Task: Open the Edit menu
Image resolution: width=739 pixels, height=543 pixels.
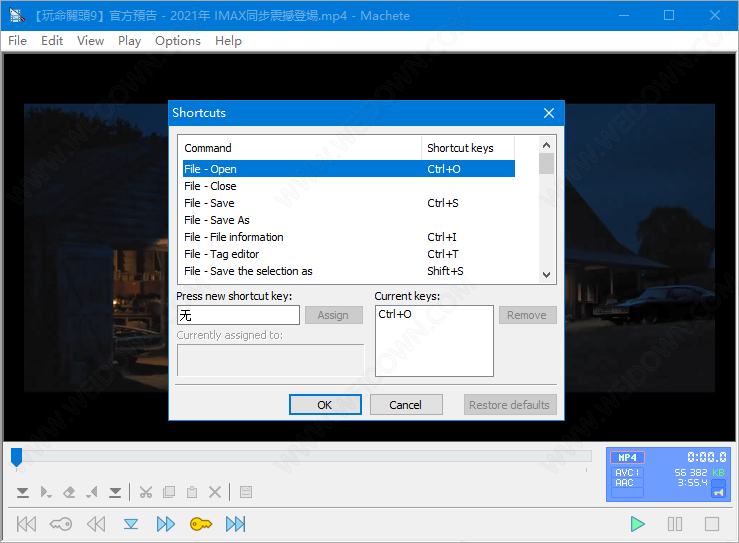Action: coord(52,41)
